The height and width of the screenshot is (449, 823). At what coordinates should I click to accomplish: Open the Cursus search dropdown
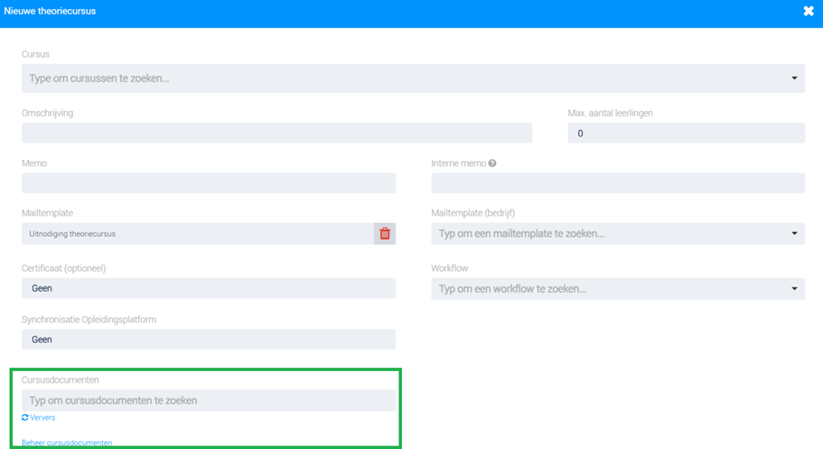pos(413,78)
